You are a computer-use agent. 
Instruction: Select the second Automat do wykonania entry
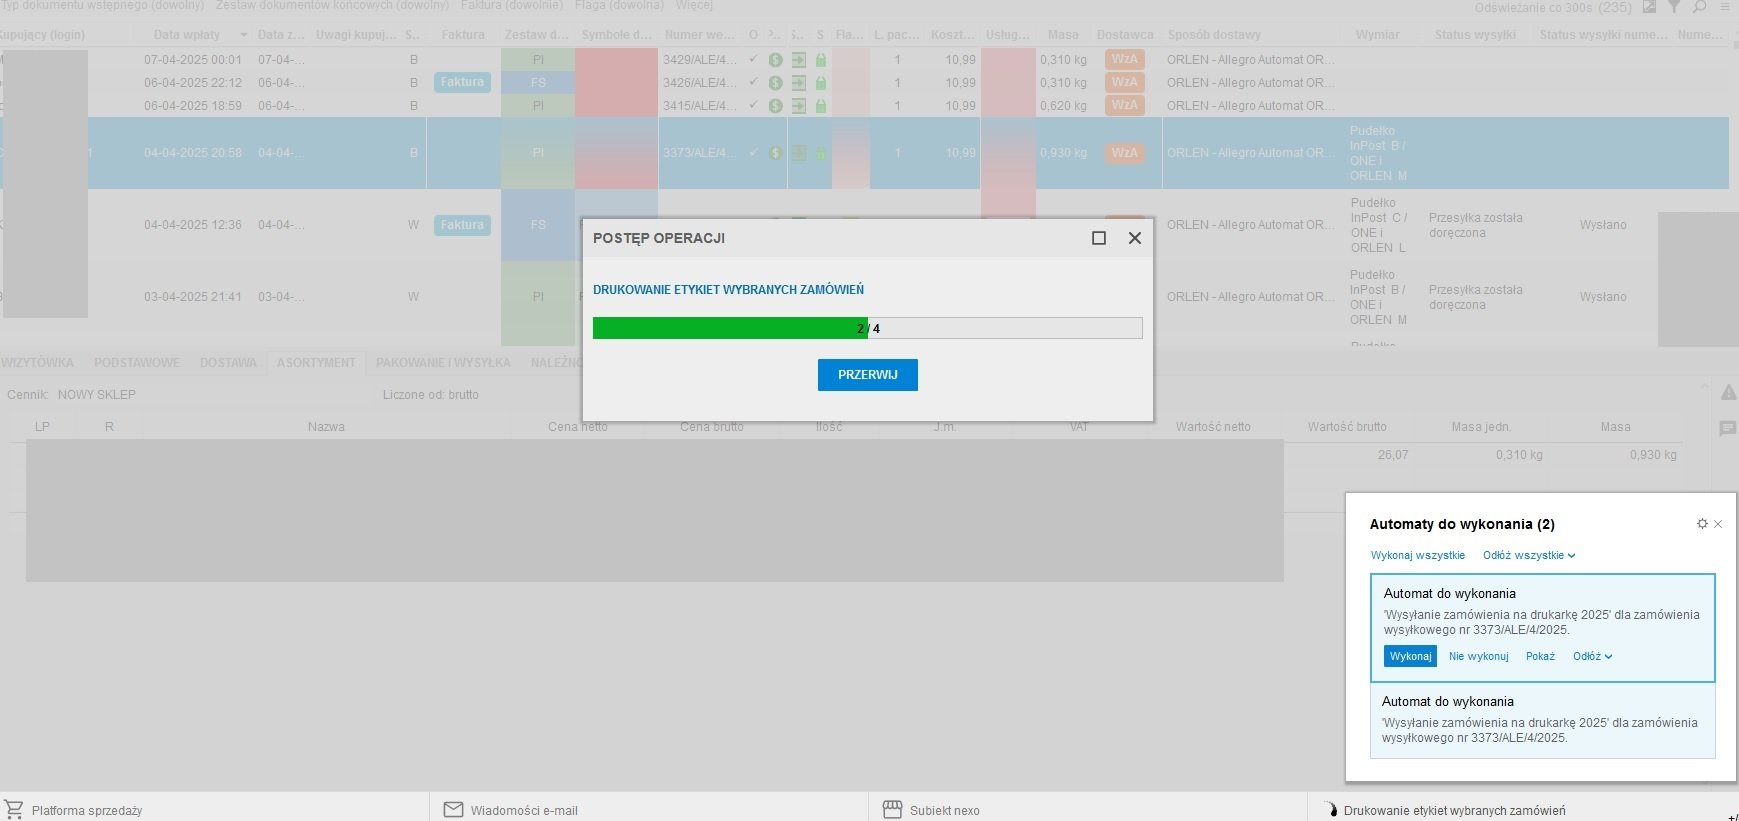pos(1542,720)
